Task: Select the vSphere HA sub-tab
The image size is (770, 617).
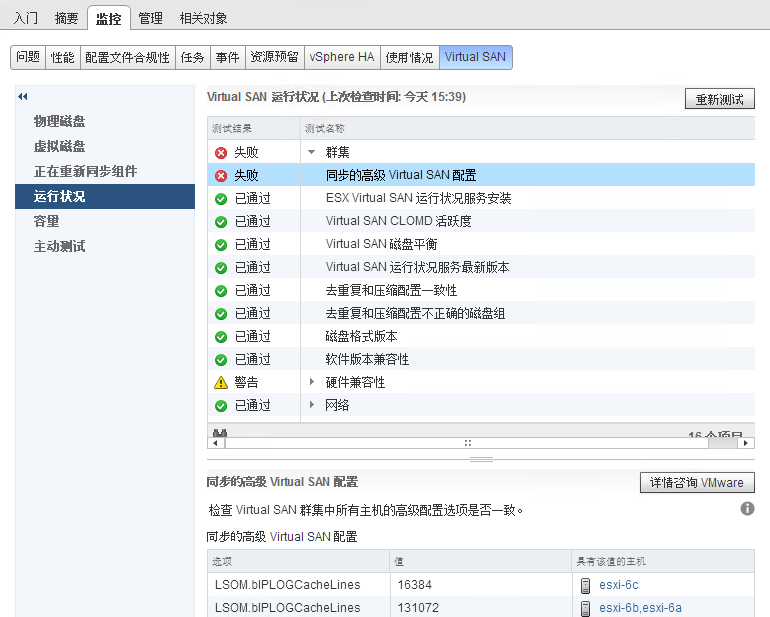Action: [x=342, y=57]
